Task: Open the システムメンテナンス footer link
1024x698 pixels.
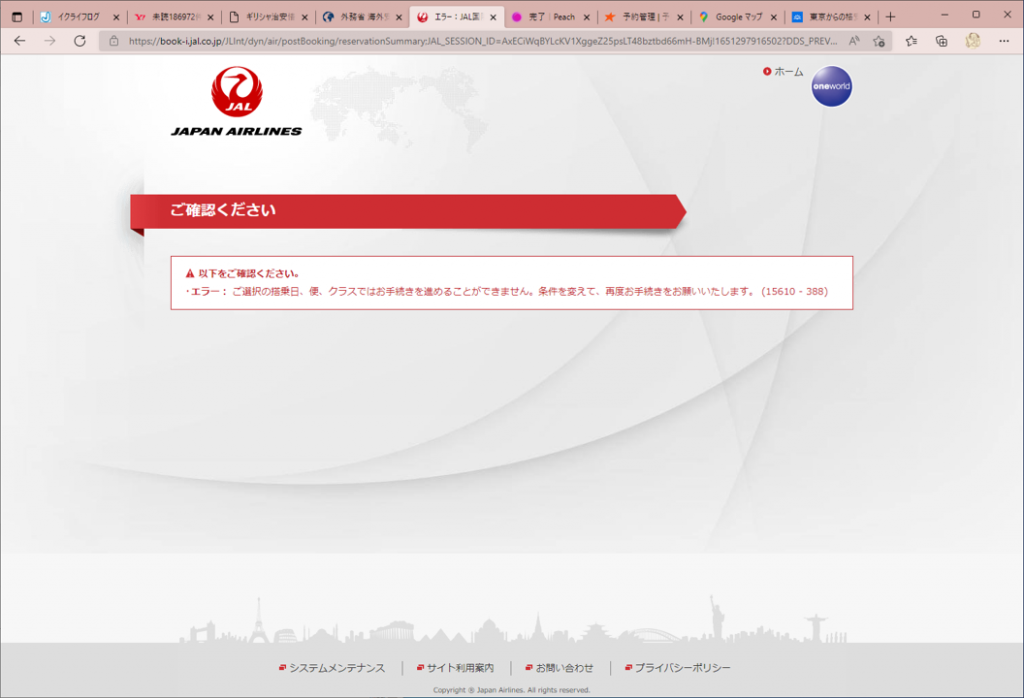Action: pos(336,668)
